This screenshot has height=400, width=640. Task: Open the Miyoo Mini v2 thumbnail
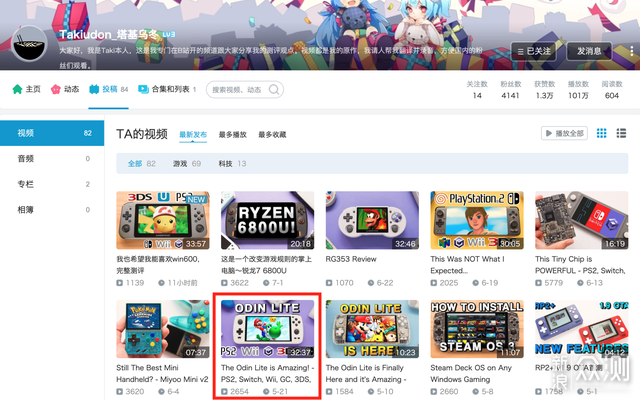coord(163,329)
